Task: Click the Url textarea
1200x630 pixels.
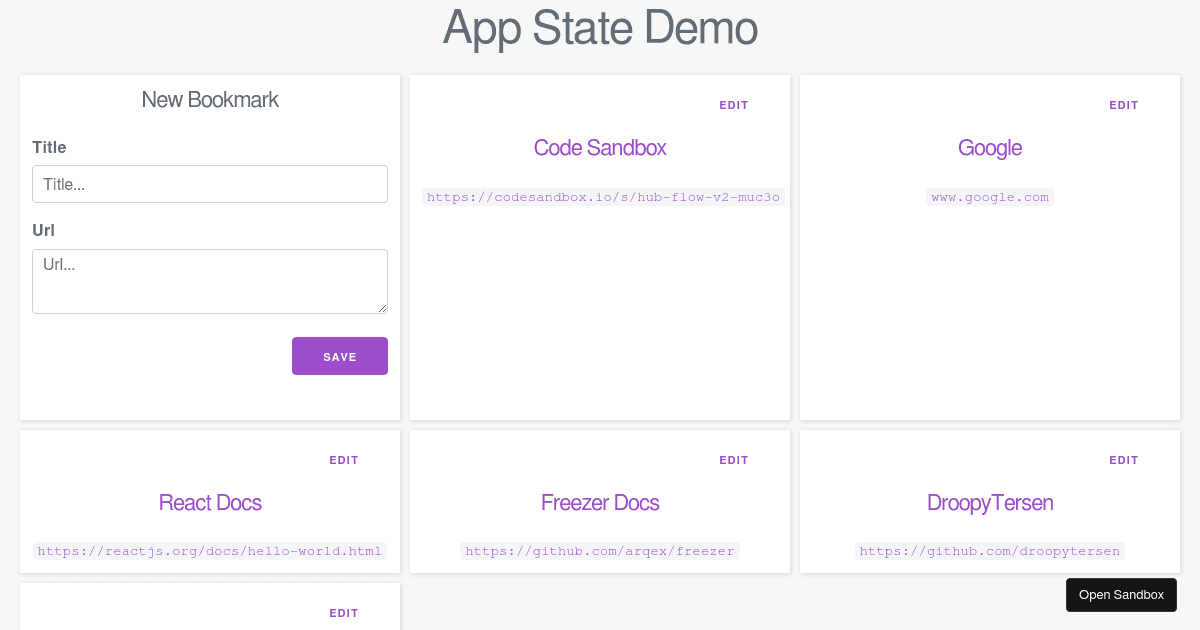Action: [210, 281]
